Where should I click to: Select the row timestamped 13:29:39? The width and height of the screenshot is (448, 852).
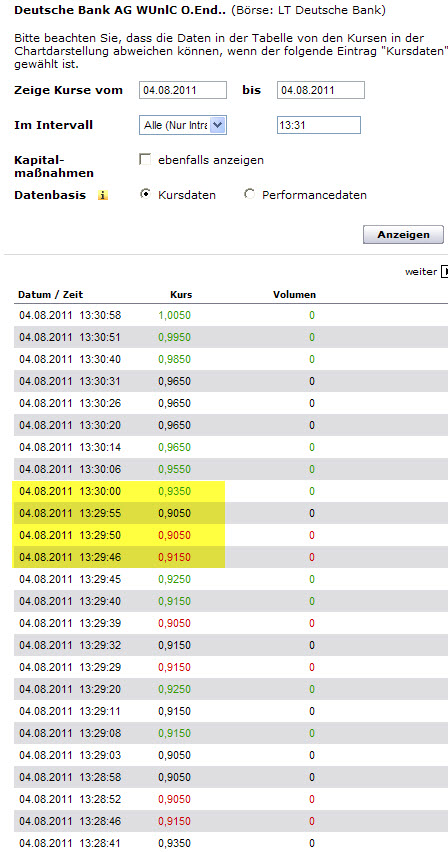[x=231, y=623]
